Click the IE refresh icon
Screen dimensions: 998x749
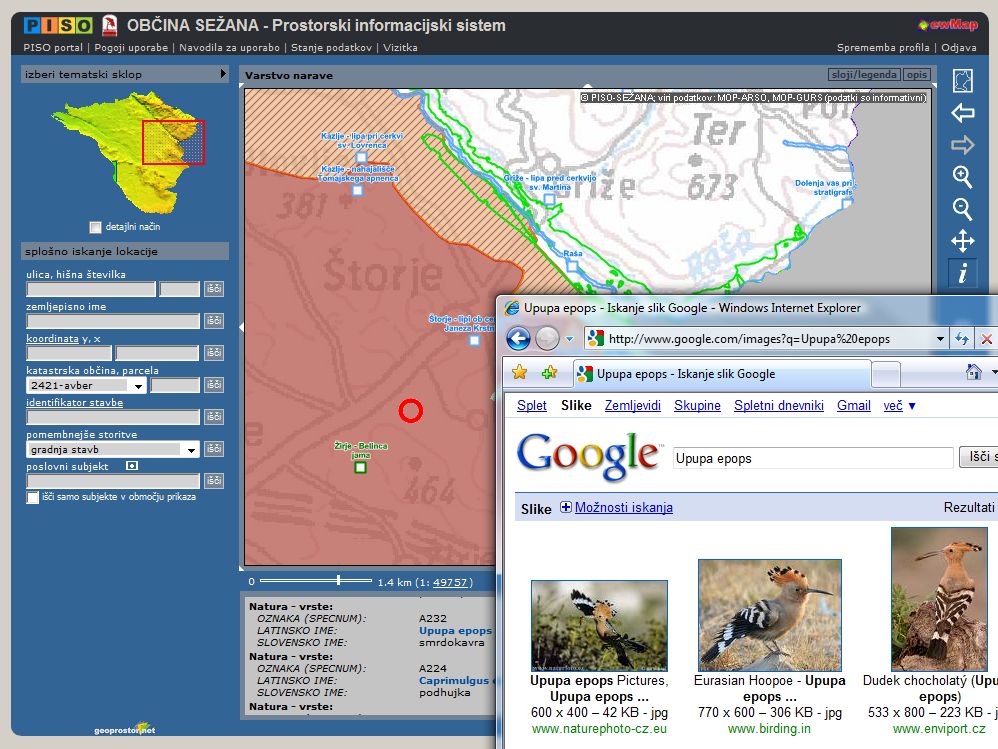click(x=962, y=339)
